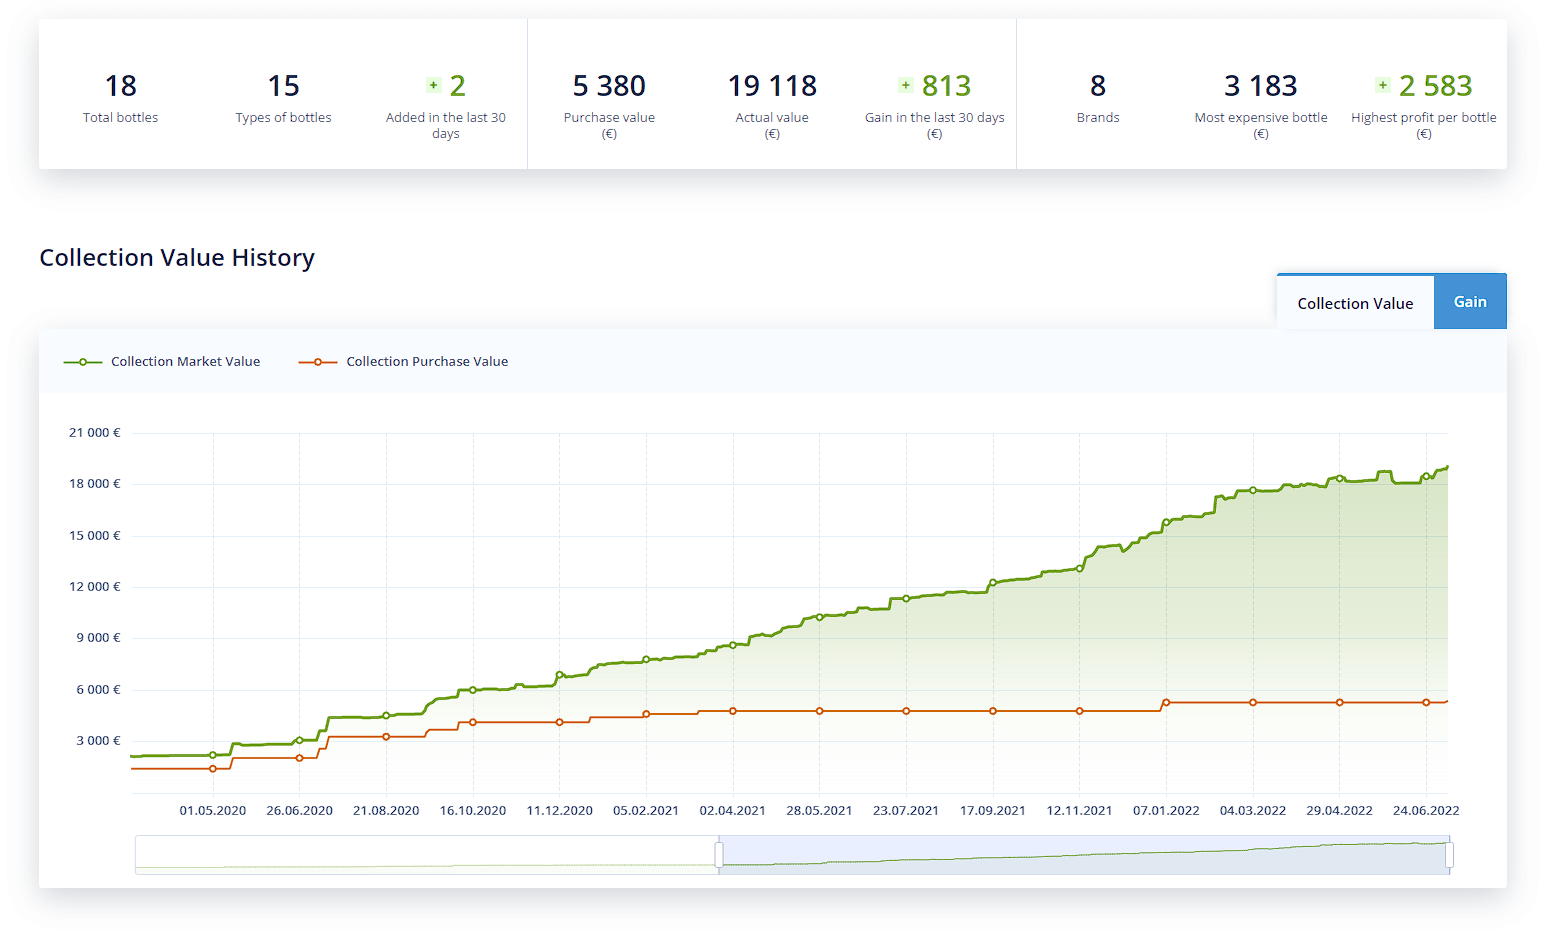This screenshot has width=1556, height=931.
Task: Click market value marker at 17.09.2021
Action: tap(993, 582)
